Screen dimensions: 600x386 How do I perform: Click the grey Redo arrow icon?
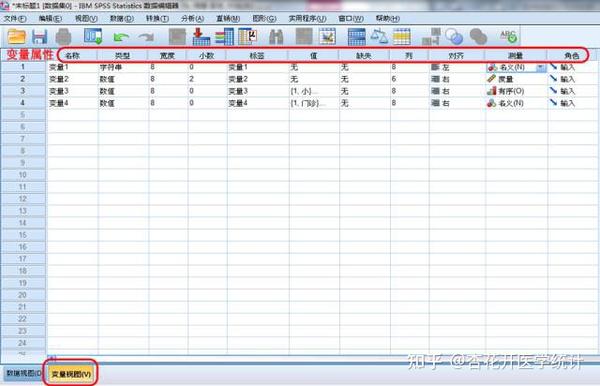147,37
